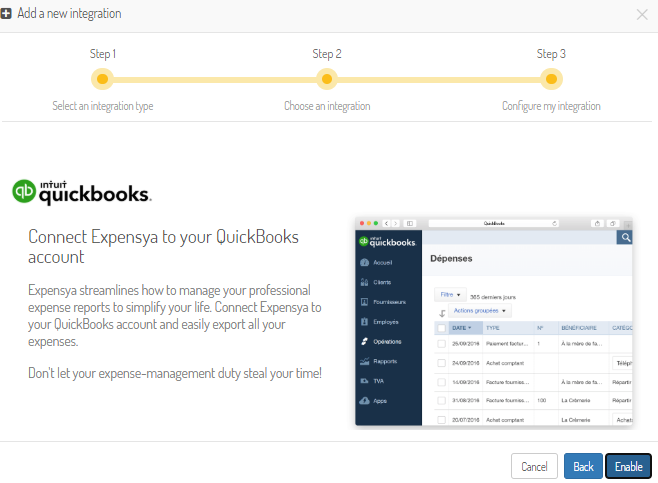This screenshot has width=658, height=483.
Task: Click the Intuit QuickBooks logo
Action: (x=82, y=193)
